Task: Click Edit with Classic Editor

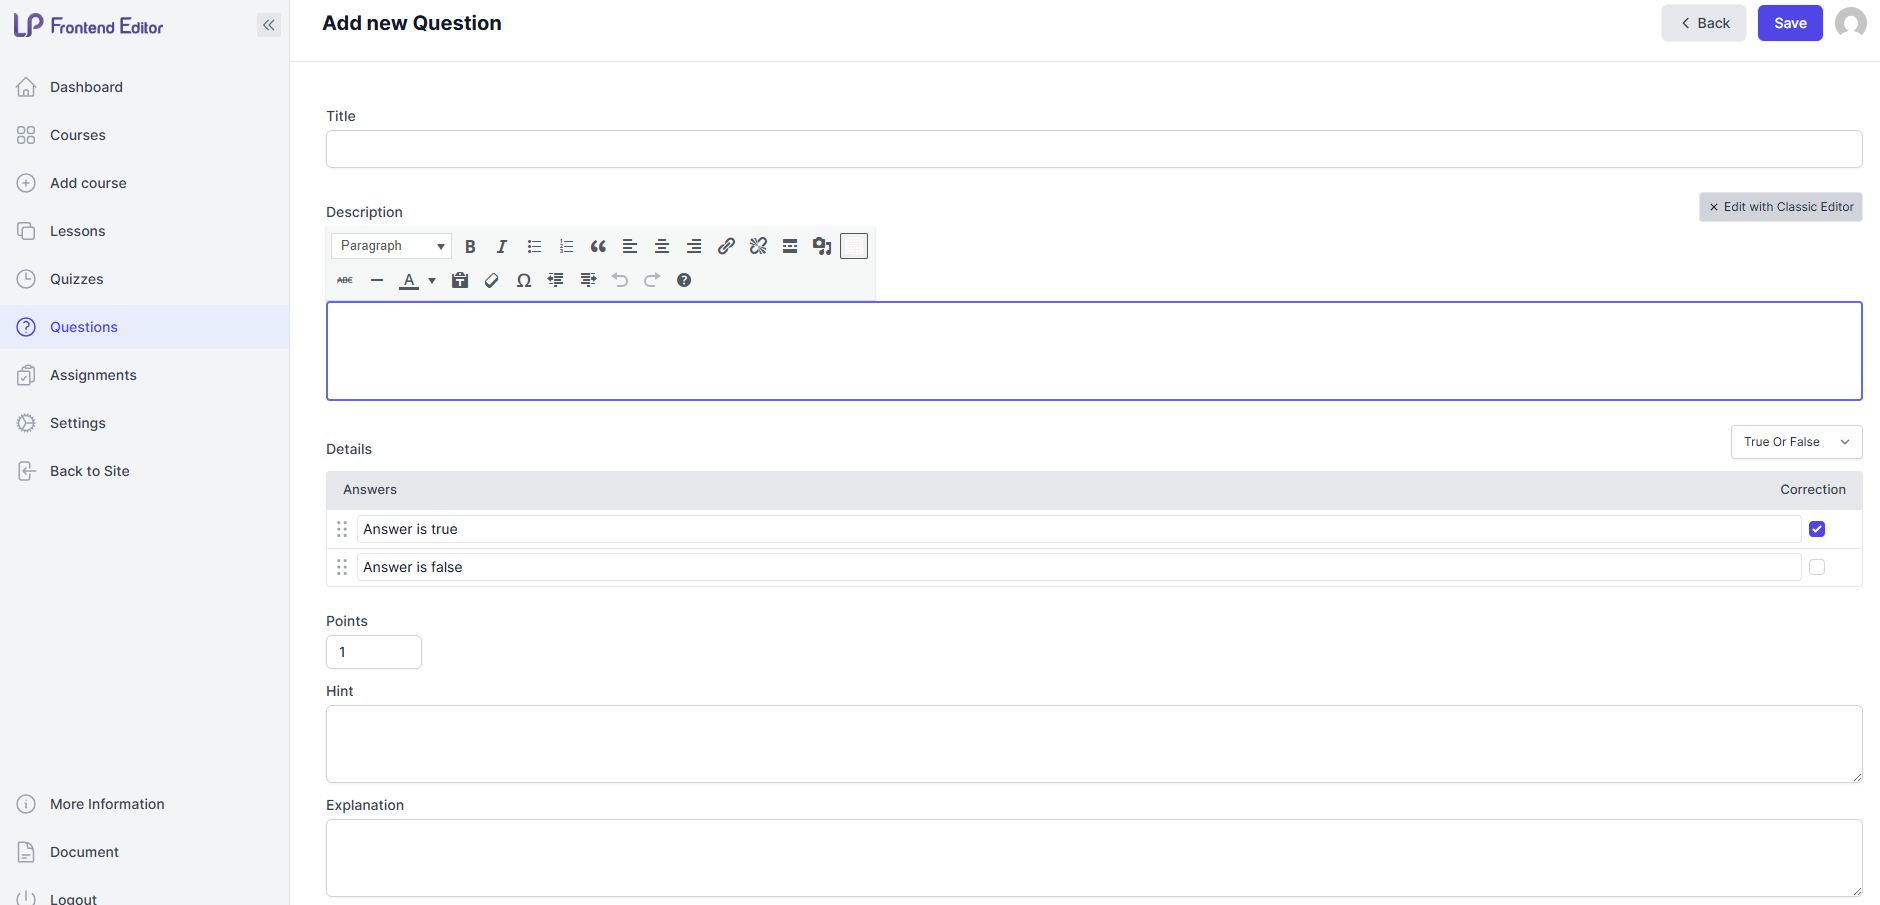Action: pyautogui.click(x=1780, y=207)
